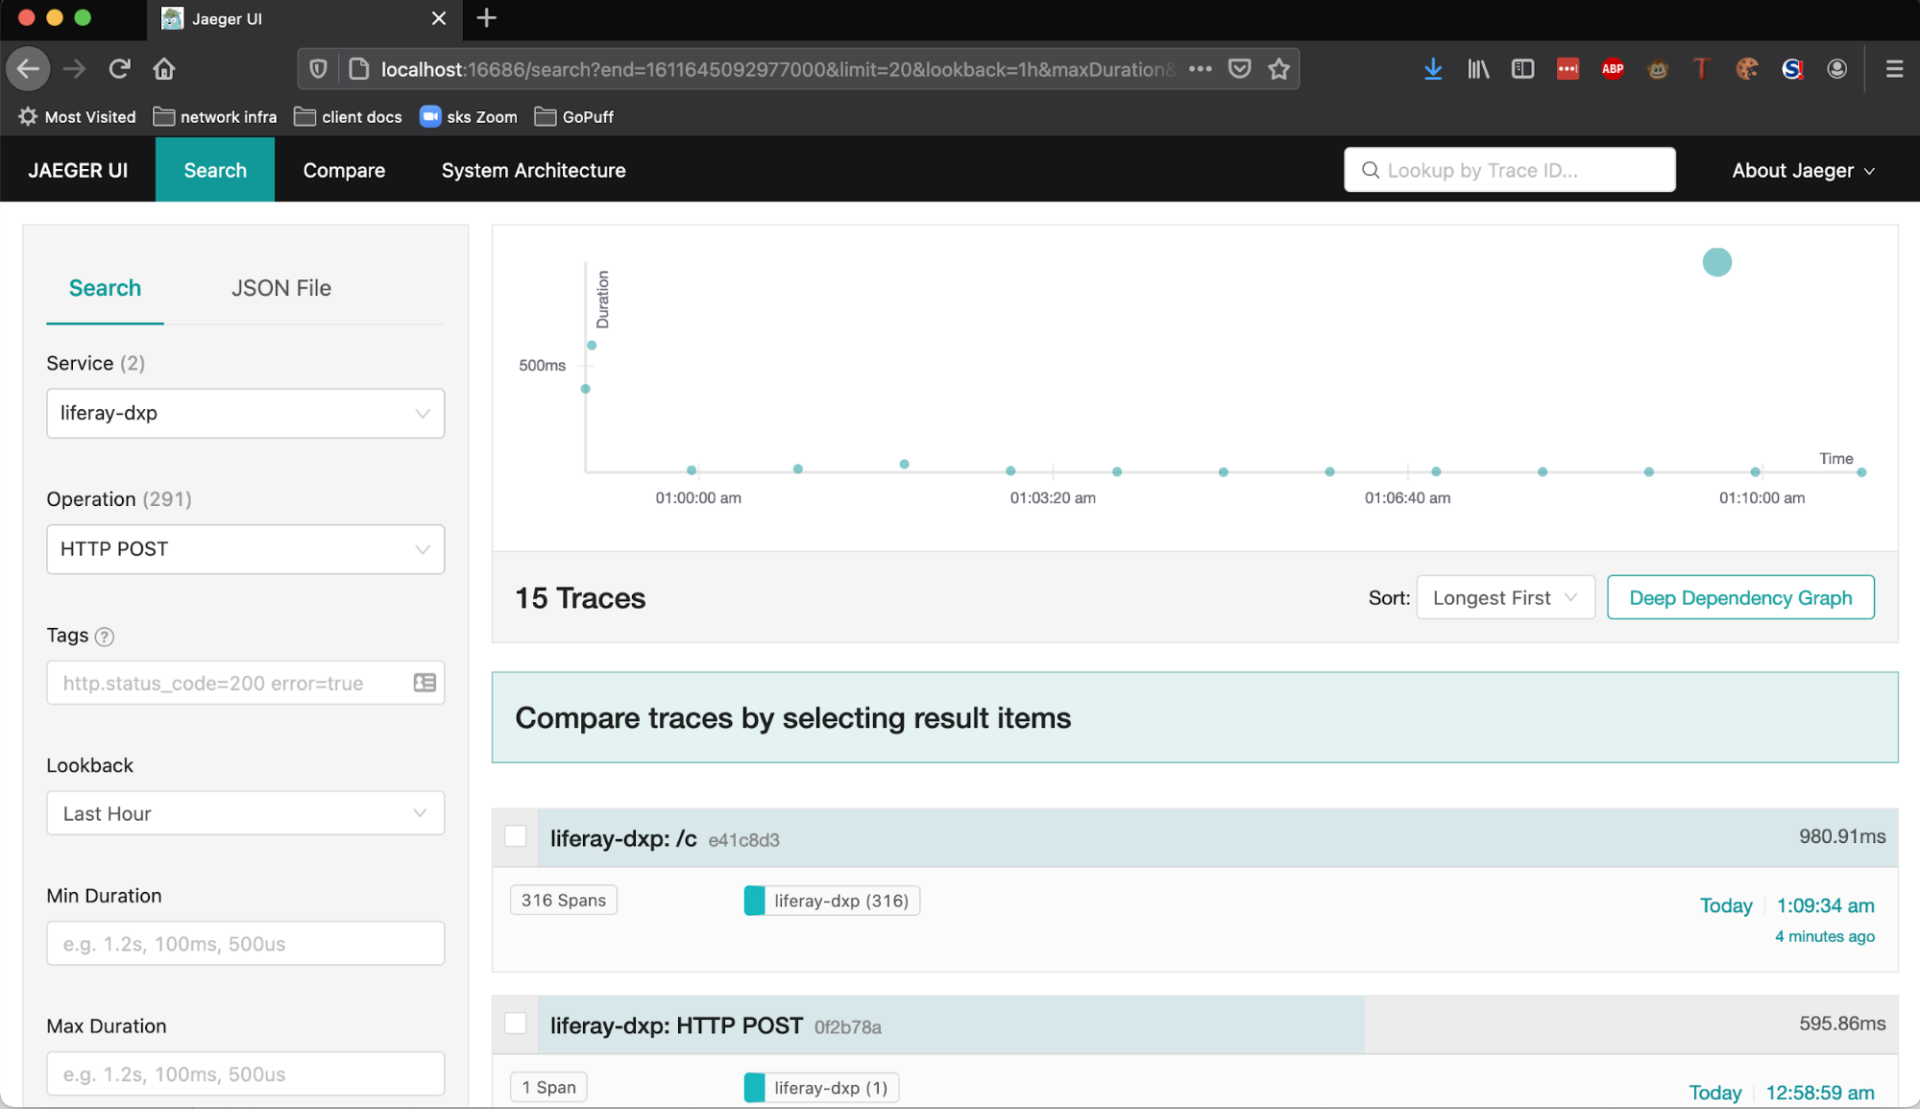Bookmark page with the star icon
This screenshot has width=1920, height=1109.
pyautogui.click(x=1279, y=69)
